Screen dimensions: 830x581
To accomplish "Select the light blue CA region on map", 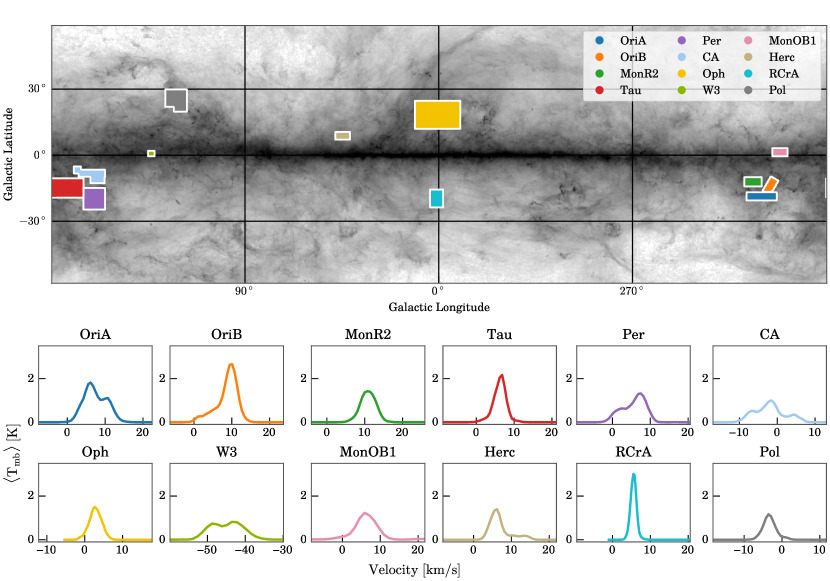I will [x=93, y=176].
